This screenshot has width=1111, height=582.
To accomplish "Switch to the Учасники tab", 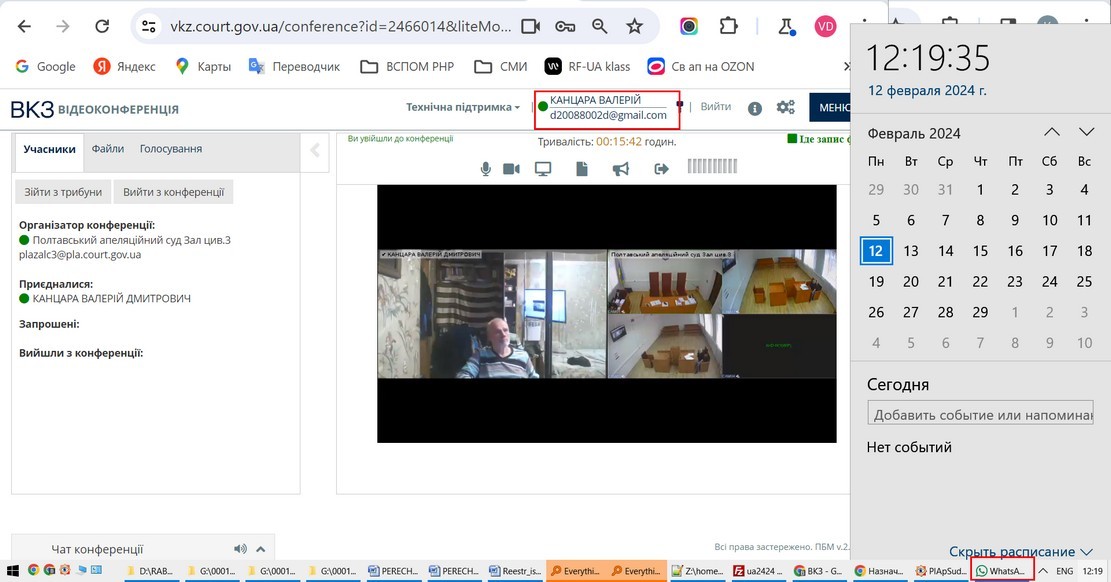I will pos(49,150).
